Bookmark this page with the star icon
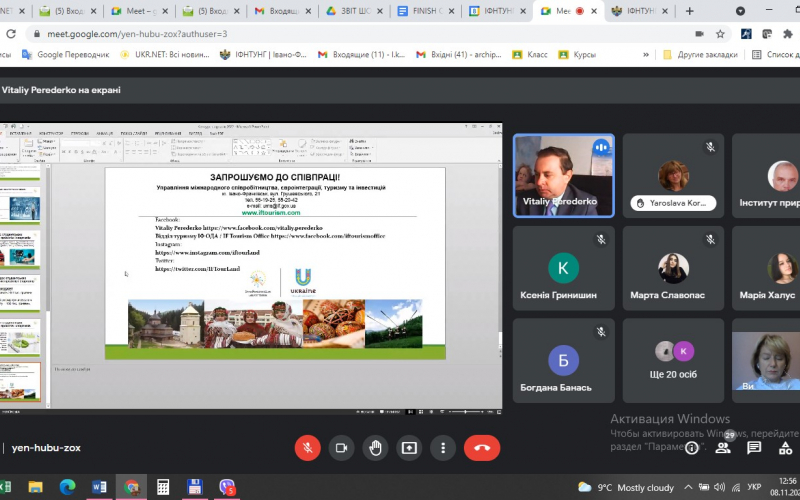800x500 pixels. 720,34
